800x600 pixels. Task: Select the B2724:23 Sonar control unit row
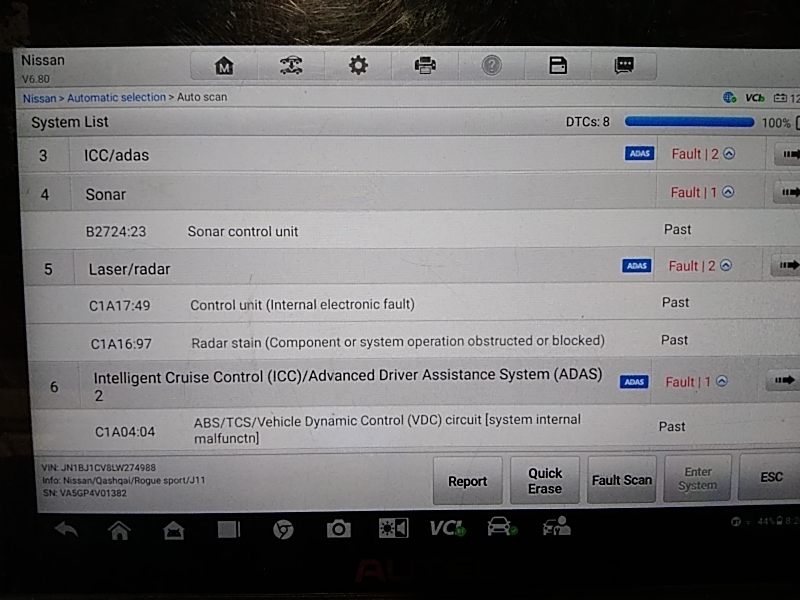pos(400,231)
